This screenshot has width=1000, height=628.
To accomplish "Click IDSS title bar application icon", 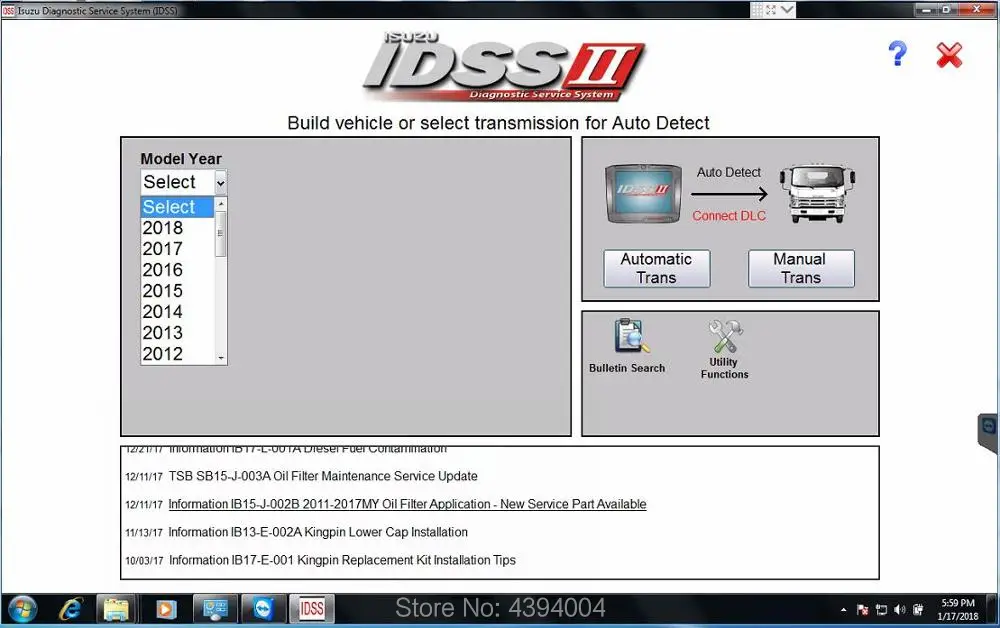I will 8,10.
